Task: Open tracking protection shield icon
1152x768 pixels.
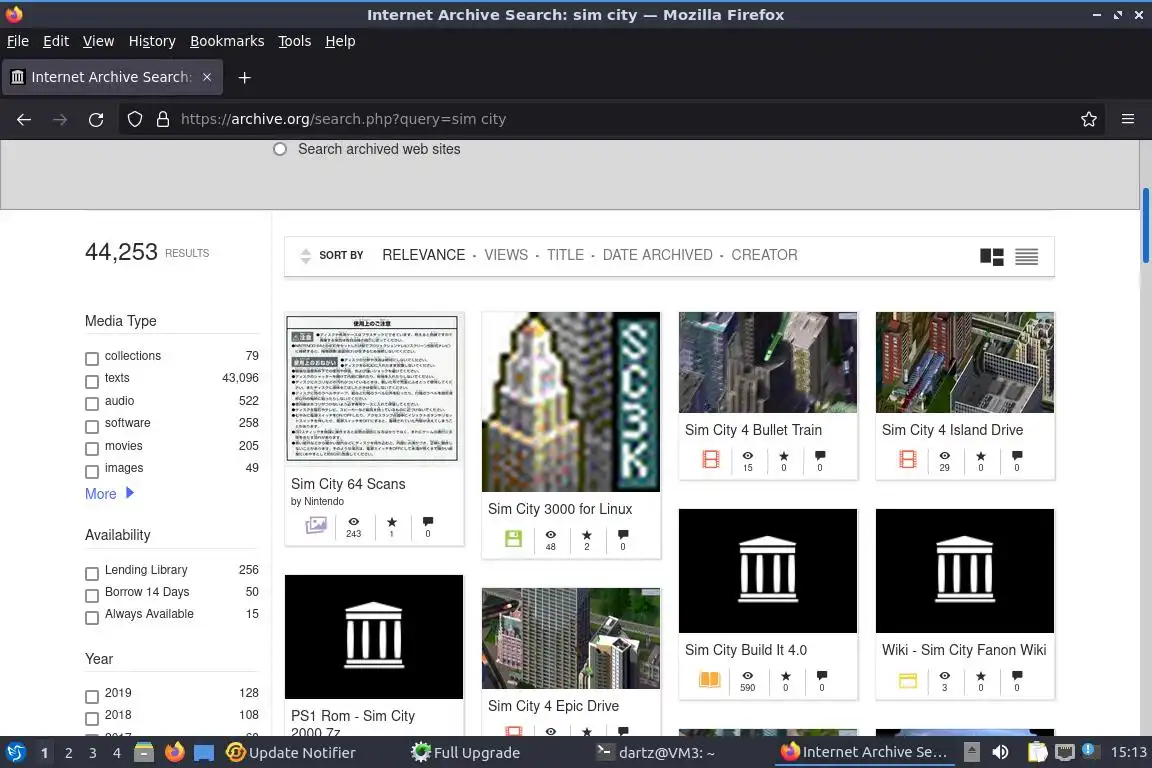Action: point(135,119)
